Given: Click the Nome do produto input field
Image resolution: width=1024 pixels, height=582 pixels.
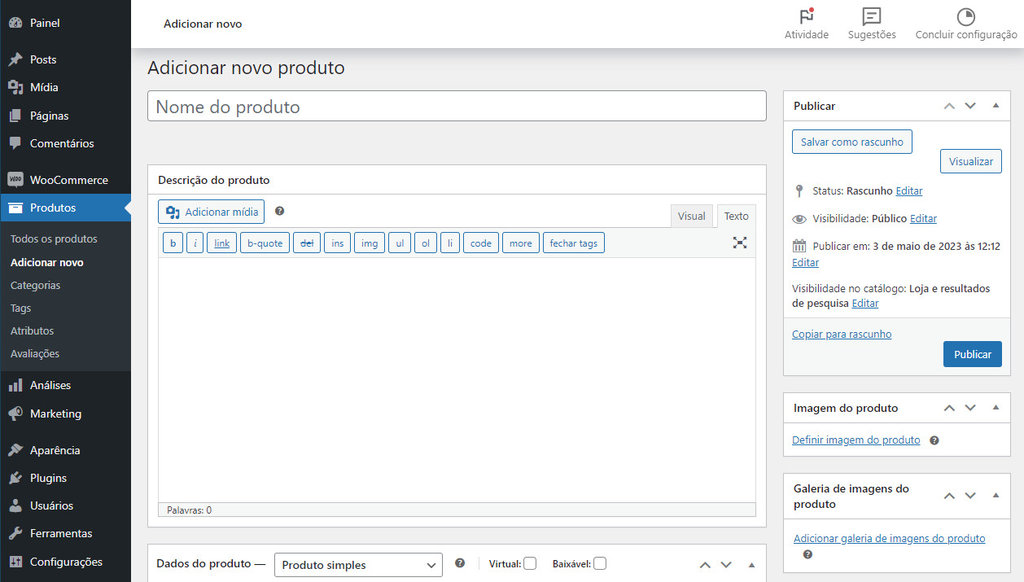Looking at the screenshot, I should [456, 106].
